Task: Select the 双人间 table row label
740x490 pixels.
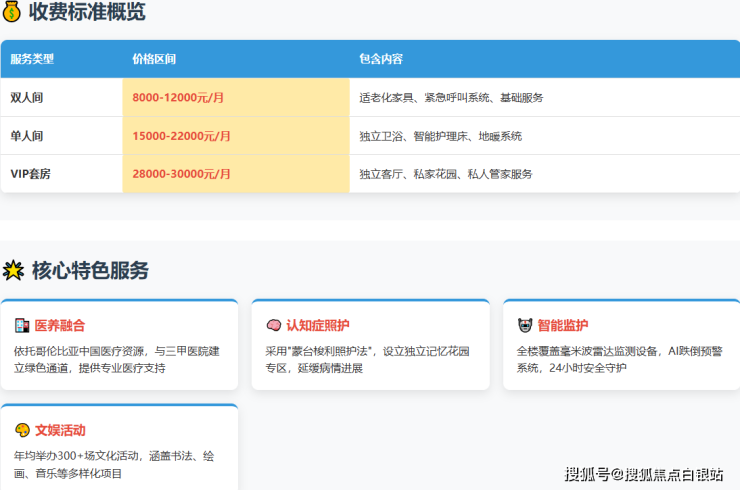Action: tap(27, 98)
